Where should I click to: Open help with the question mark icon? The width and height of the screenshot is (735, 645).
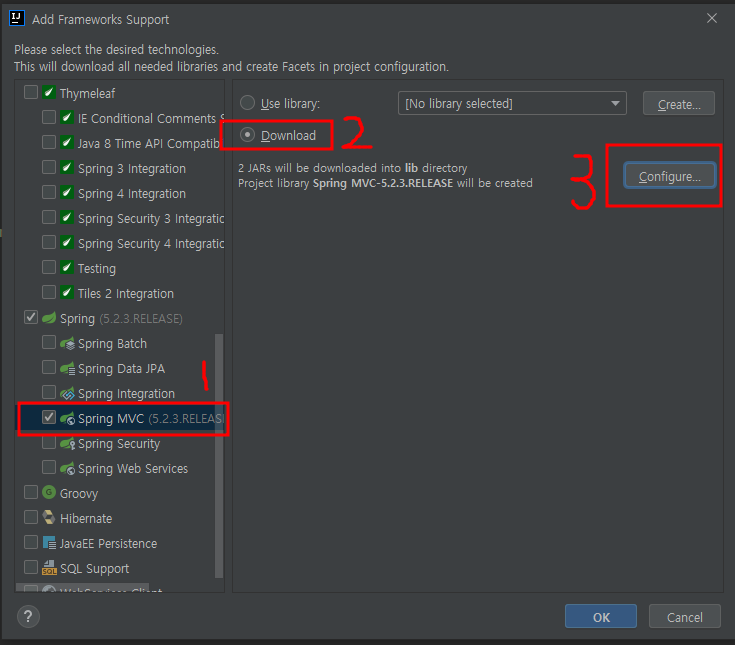[x=29, y=616]
